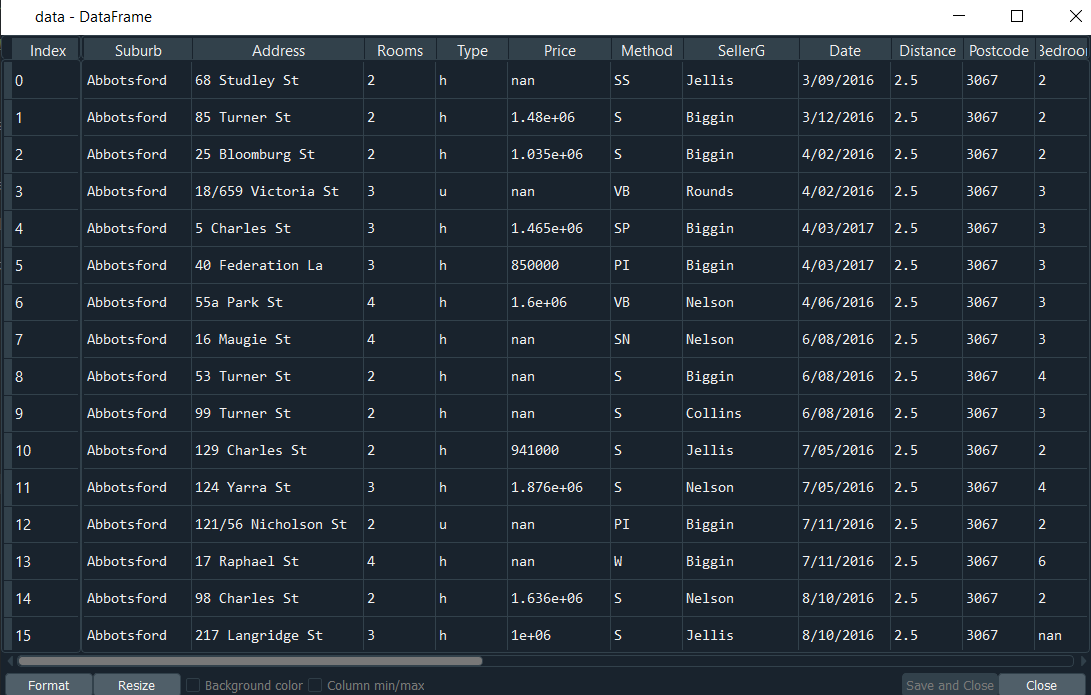Select the price cell '1.465e+06'

559,228
